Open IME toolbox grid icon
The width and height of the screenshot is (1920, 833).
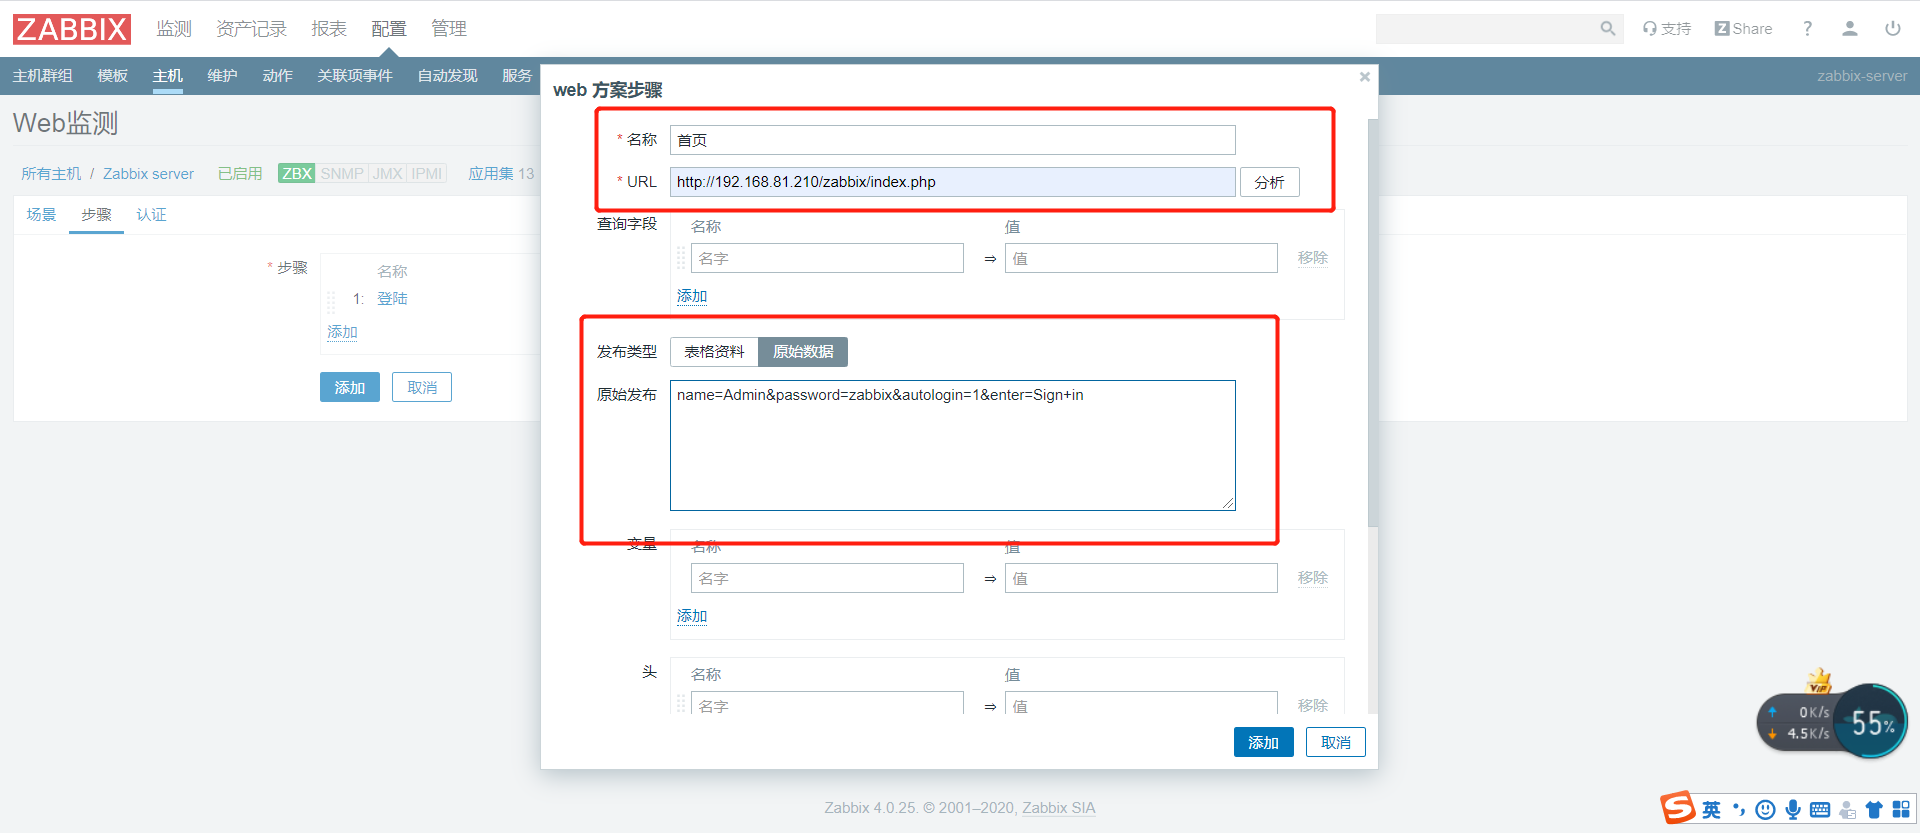[x=1901, y=810]
